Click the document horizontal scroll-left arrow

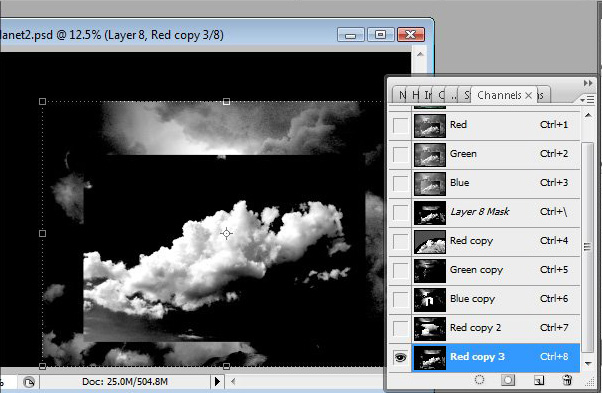click(233, 381)
